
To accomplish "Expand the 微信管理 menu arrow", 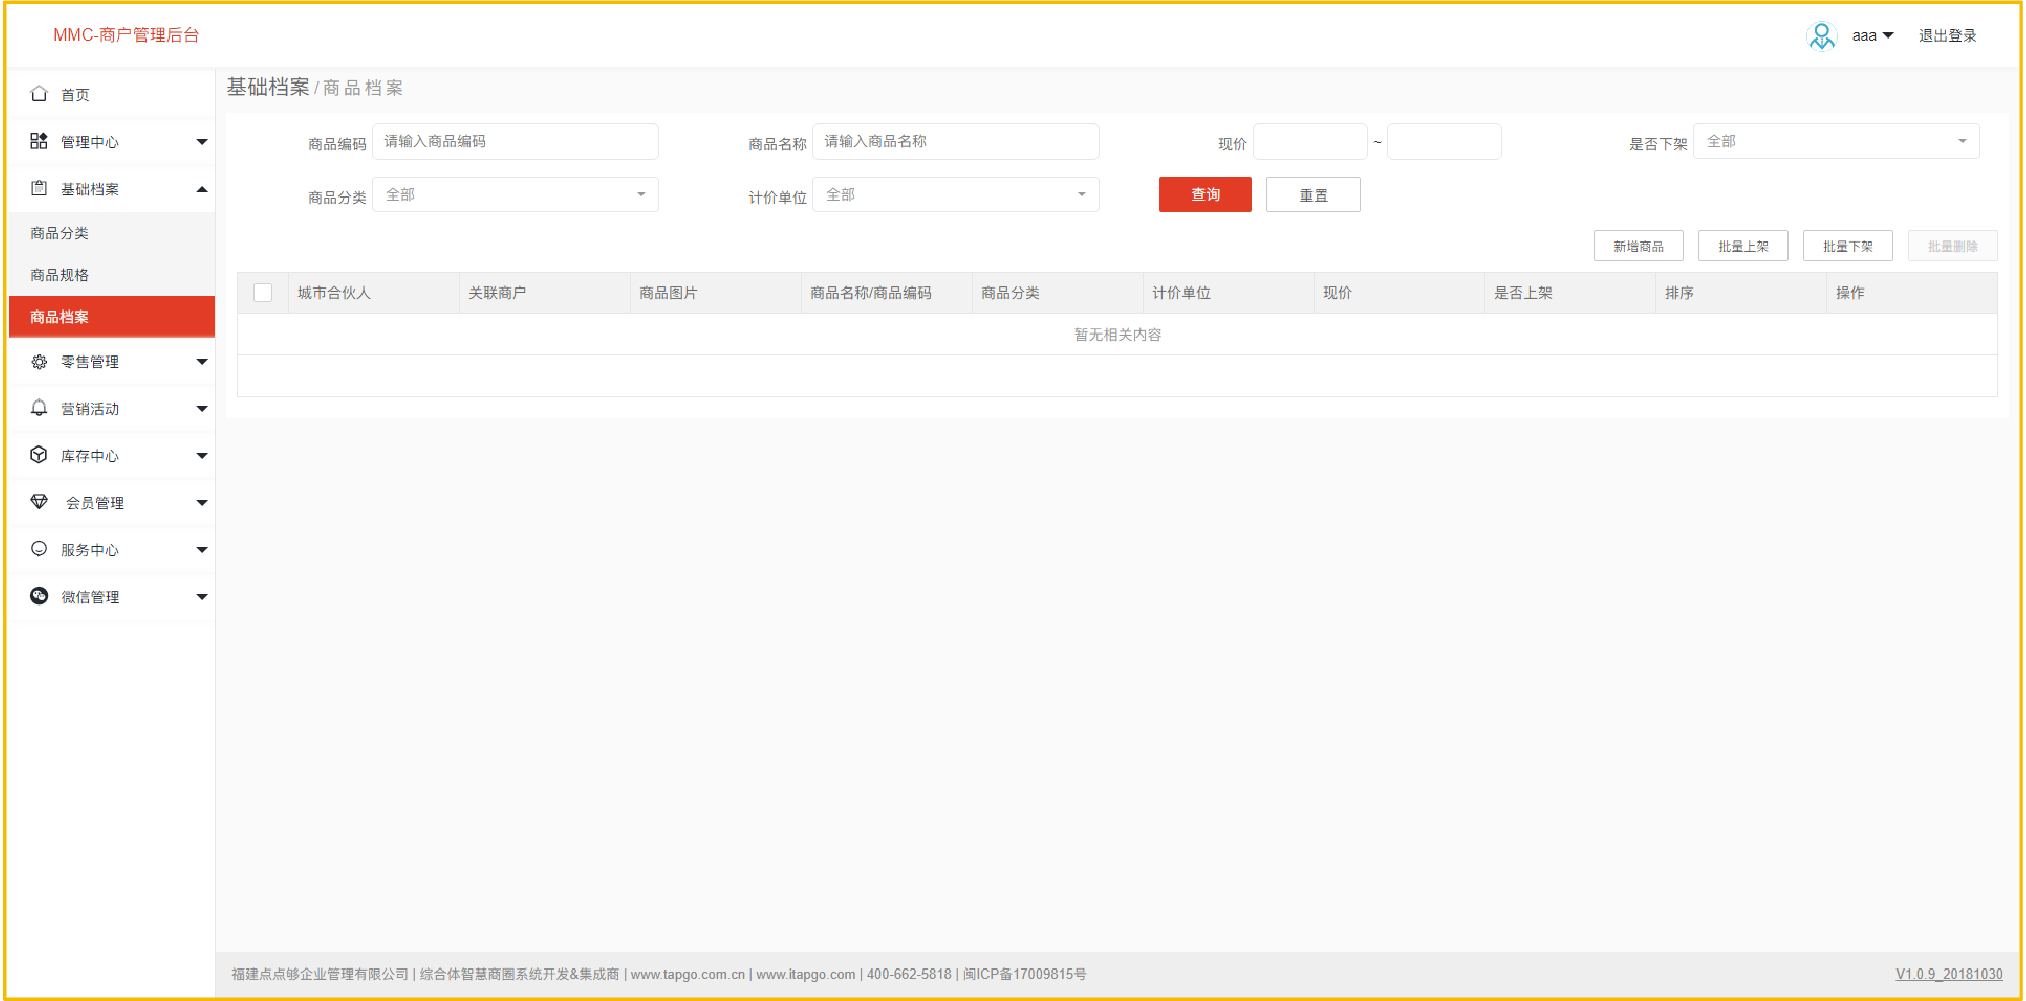I will click(x=202, y=597).
